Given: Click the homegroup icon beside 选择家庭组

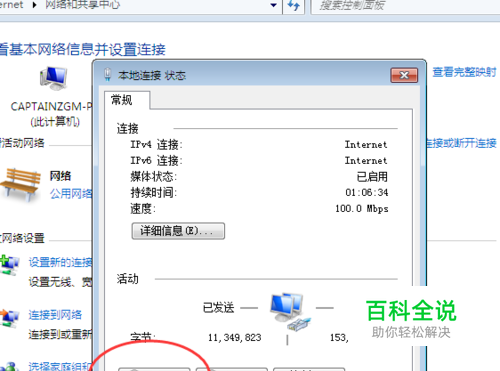Looking at the screenshot, I should [9, 367].
